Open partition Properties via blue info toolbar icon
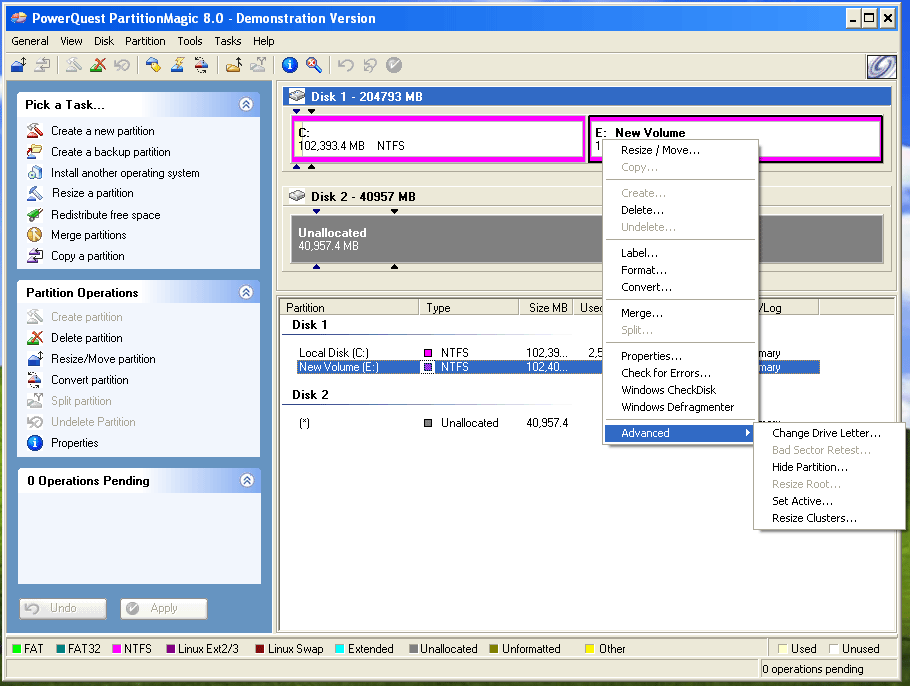Viewport: 910px width, 686px height. tap(290, 65)
